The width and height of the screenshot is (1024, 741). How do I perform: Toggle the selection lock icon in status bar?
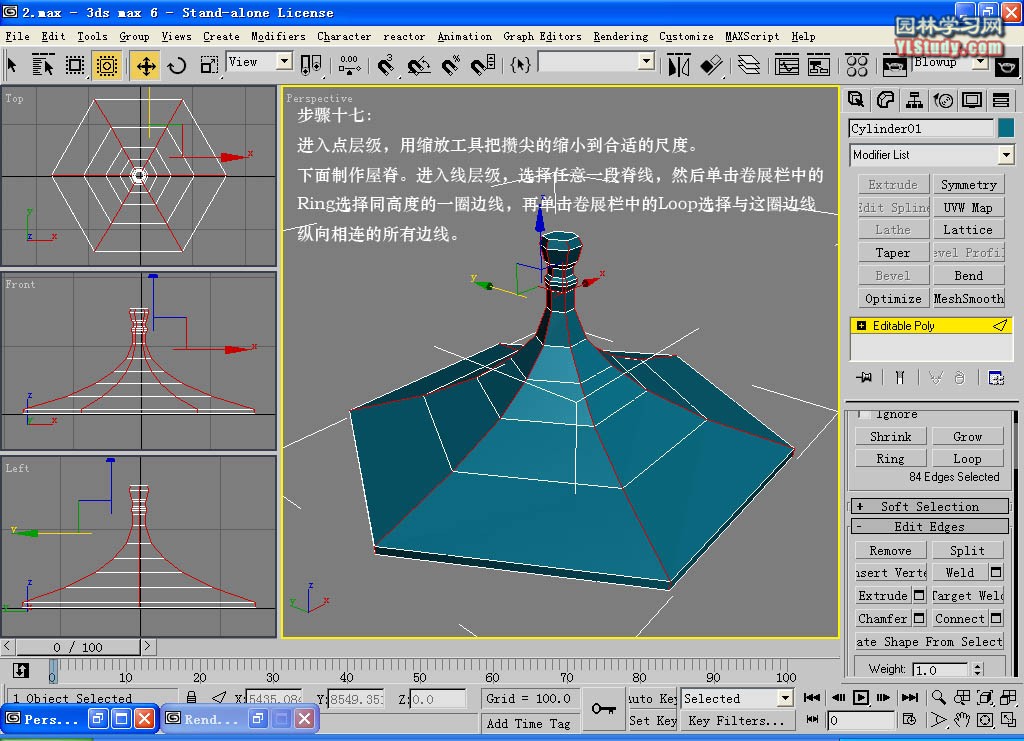tap(191, 698)
